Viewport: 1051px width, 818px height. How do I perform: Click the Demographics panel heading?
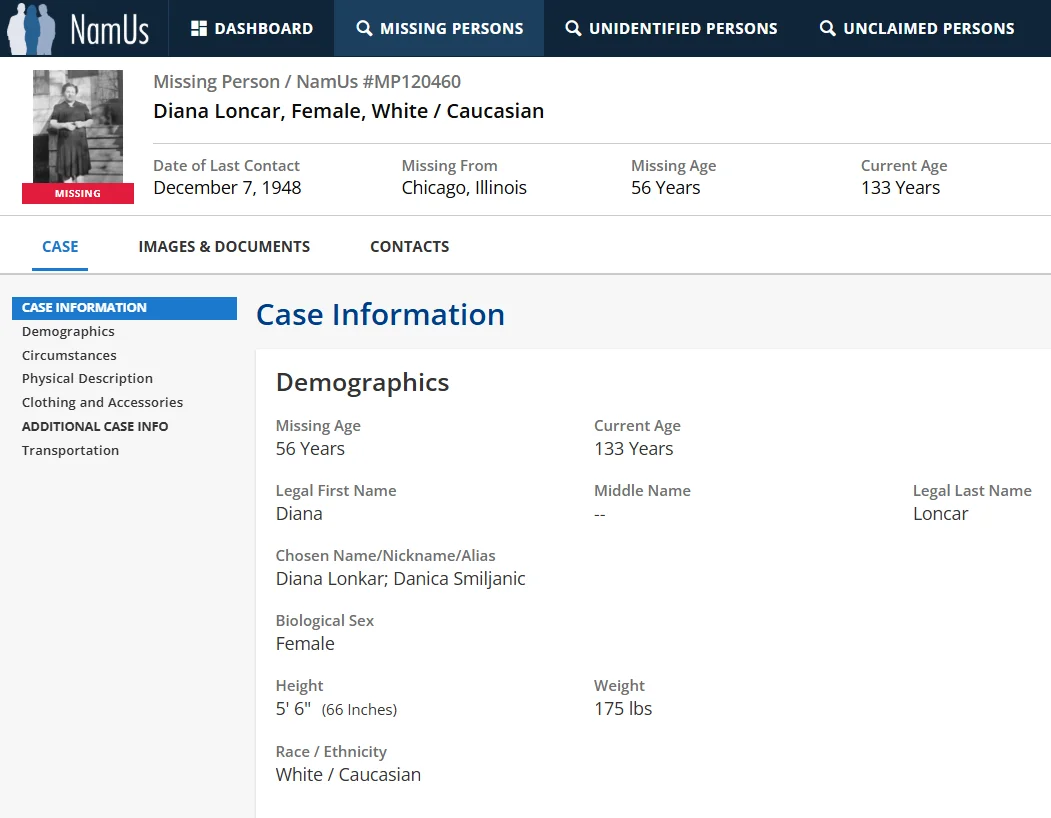362,383
